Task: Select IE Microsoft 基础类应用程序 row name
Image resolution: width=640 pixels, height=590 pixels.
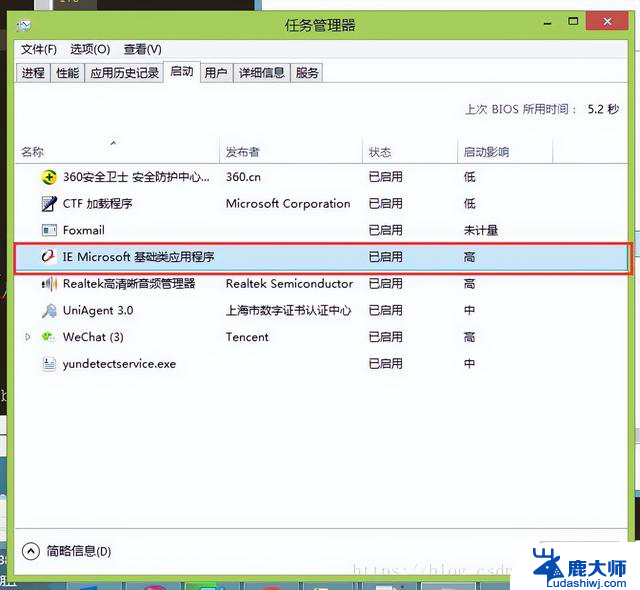Action: (138, 257)
